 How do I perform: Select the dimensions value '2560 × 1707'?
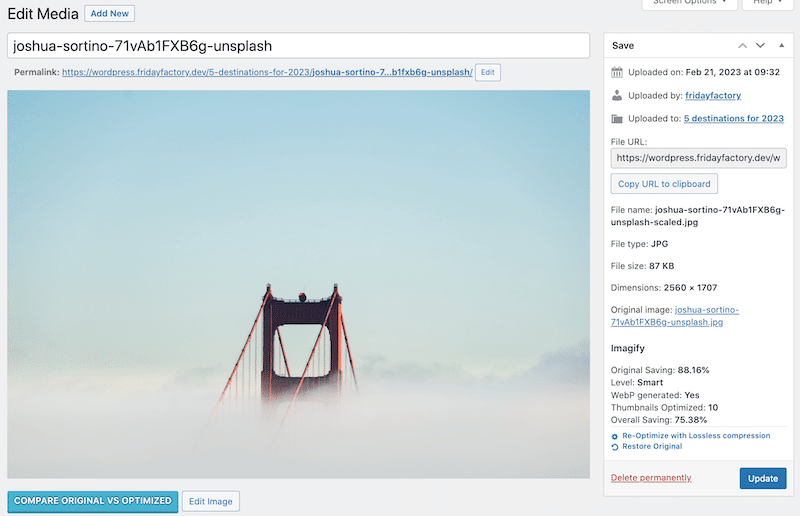point(690,288)
